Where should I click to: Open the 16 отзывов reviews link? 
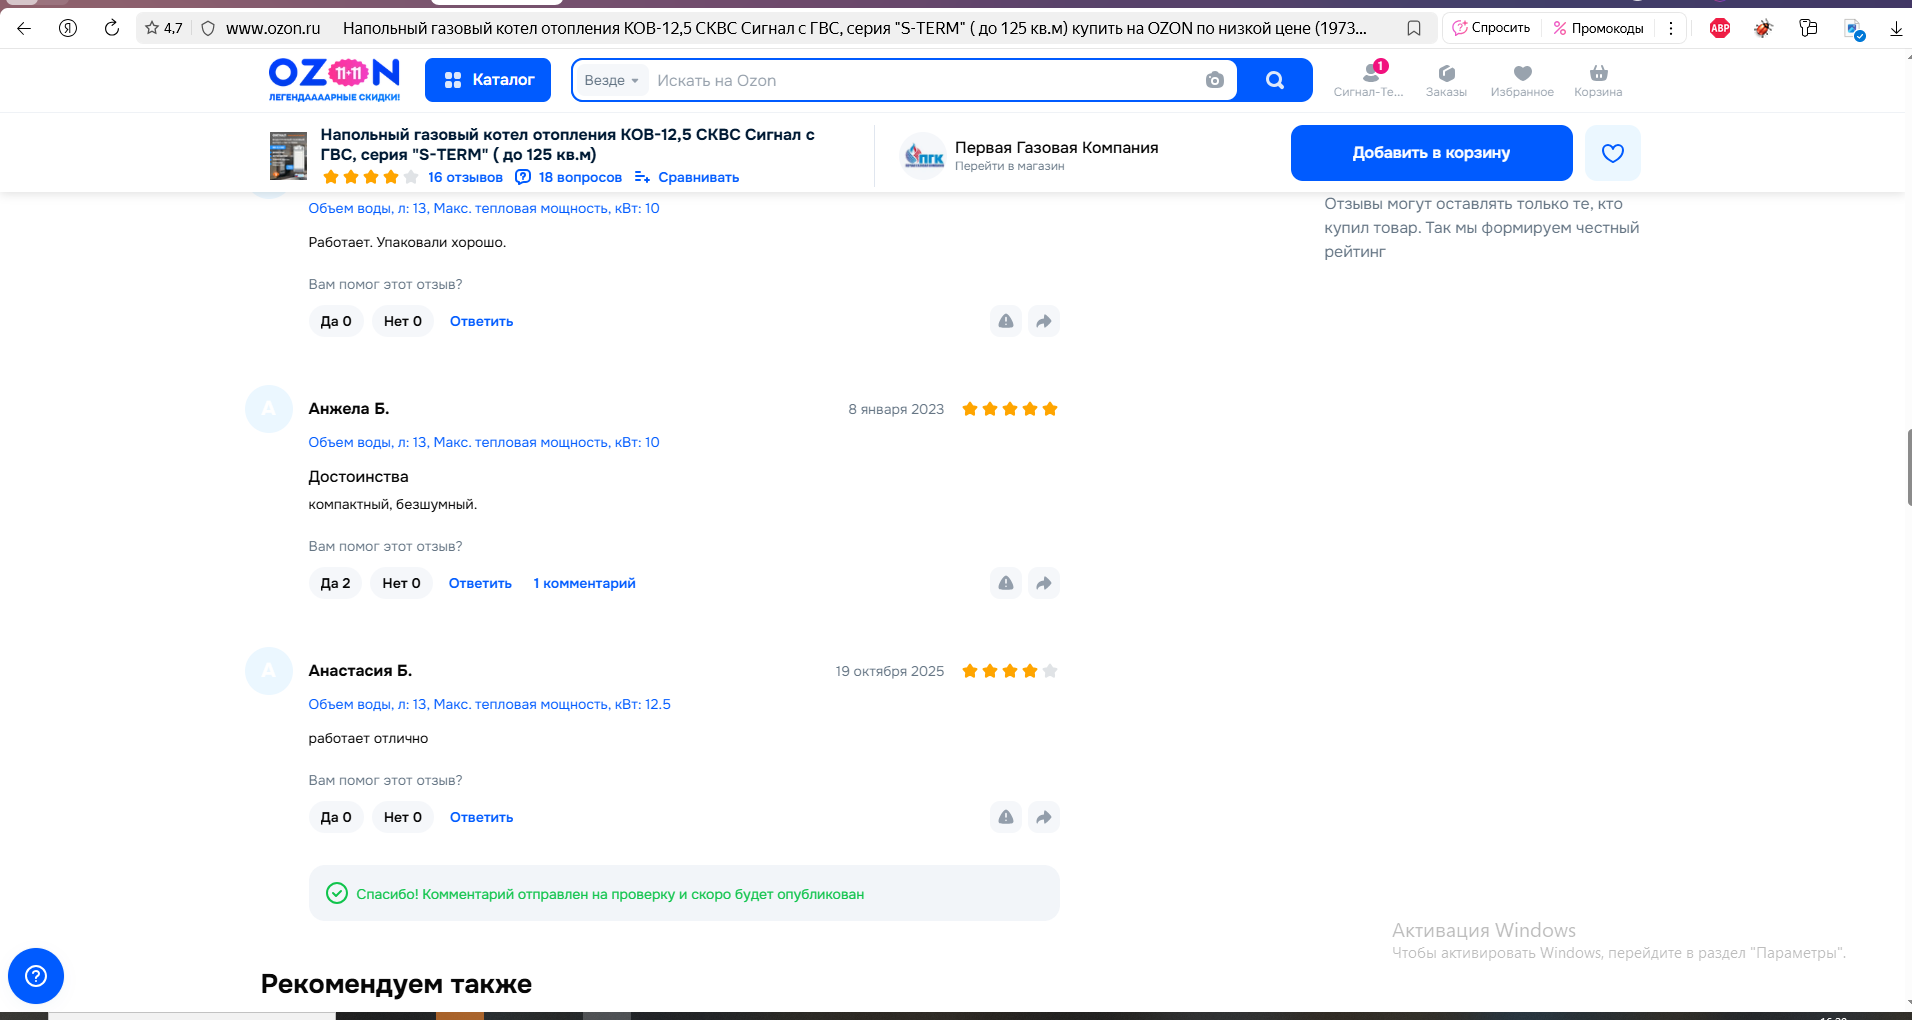pos(465,177)
